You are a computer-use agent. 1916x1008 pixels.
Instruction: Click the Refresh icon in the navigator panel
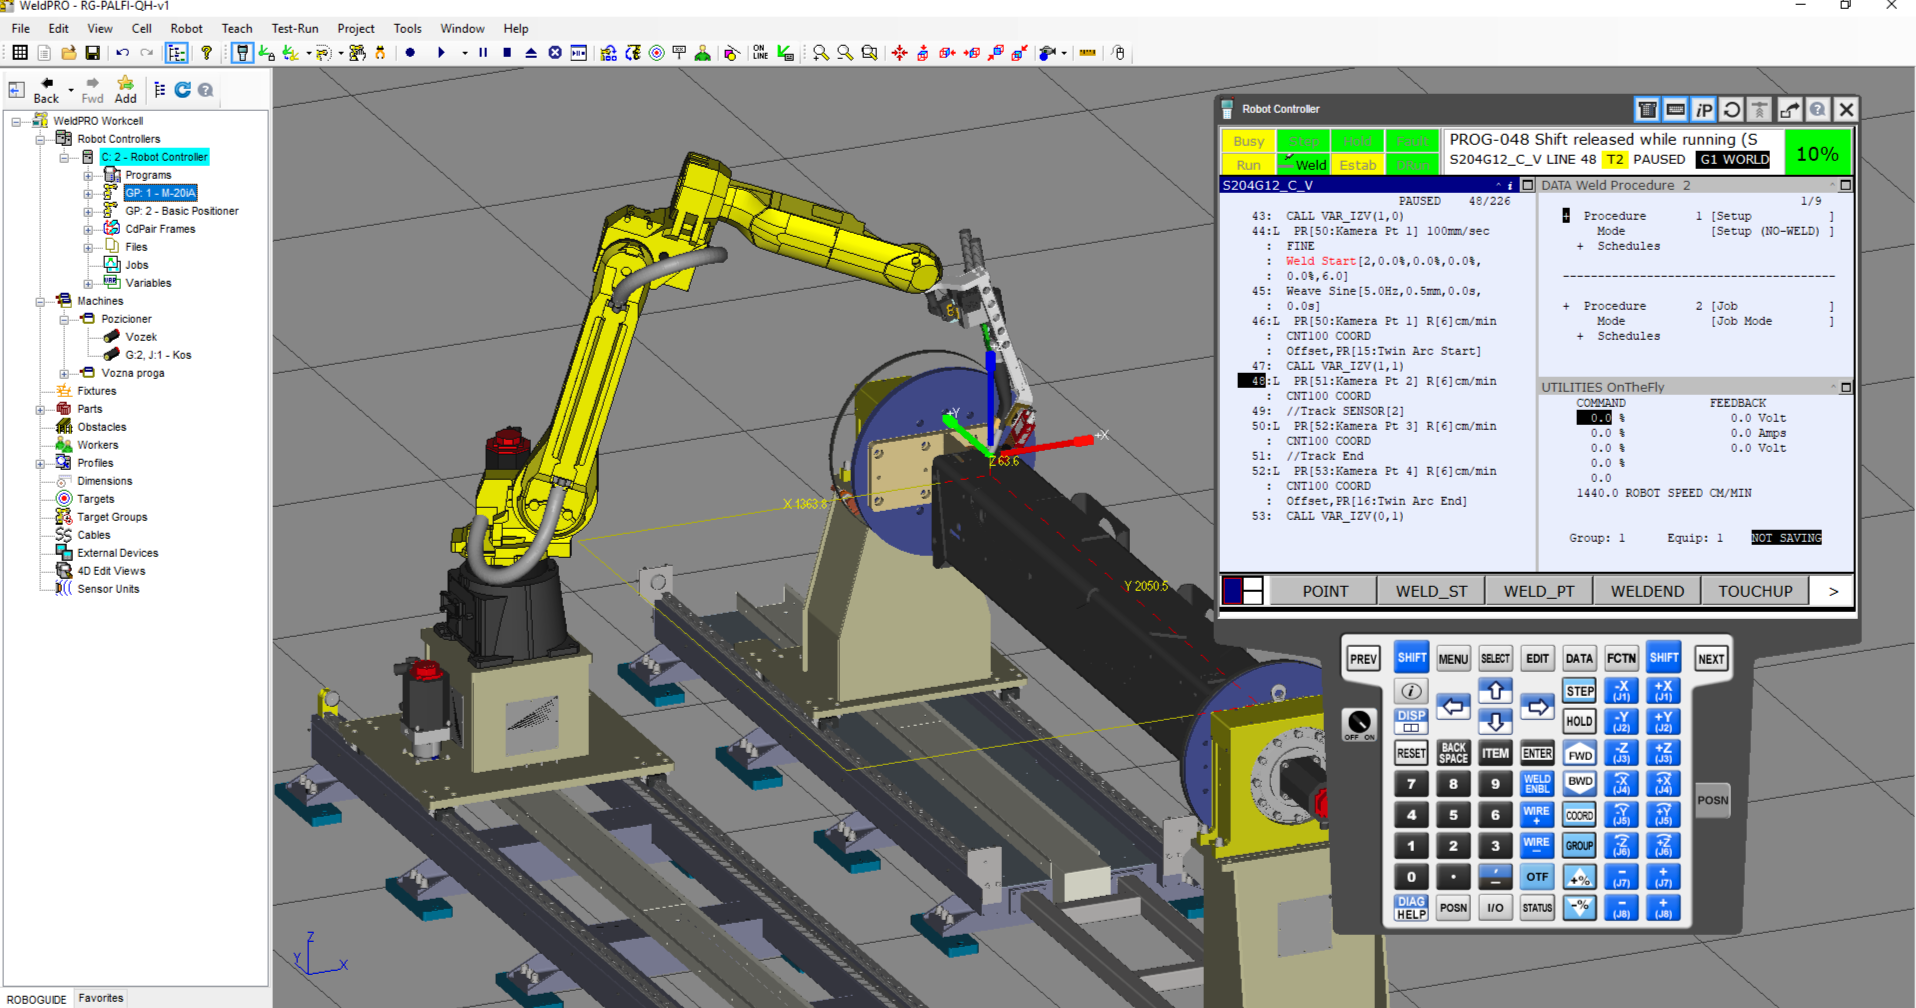click(183, 90)
